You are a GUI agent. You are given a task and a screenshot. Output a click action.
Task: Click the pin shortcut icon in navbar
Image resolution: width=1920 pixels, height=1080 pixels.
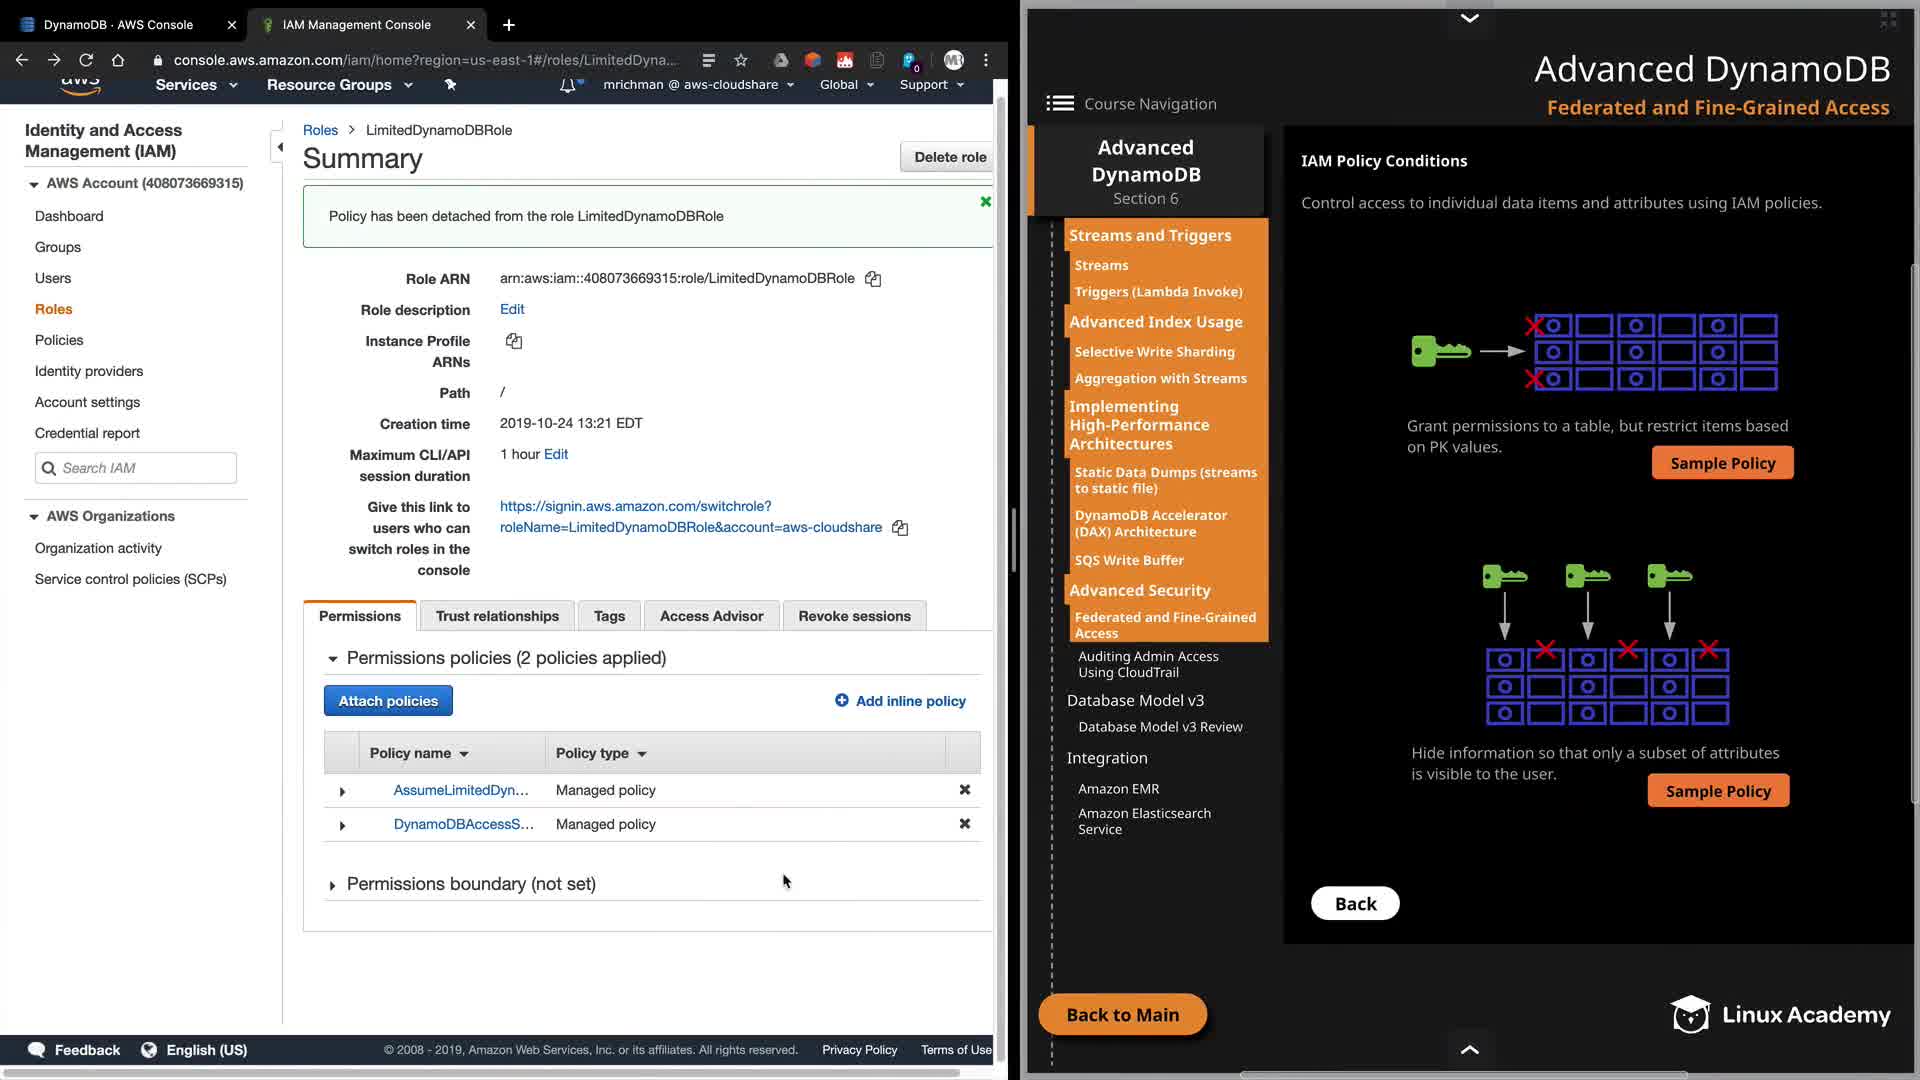[x=450, y=85]
